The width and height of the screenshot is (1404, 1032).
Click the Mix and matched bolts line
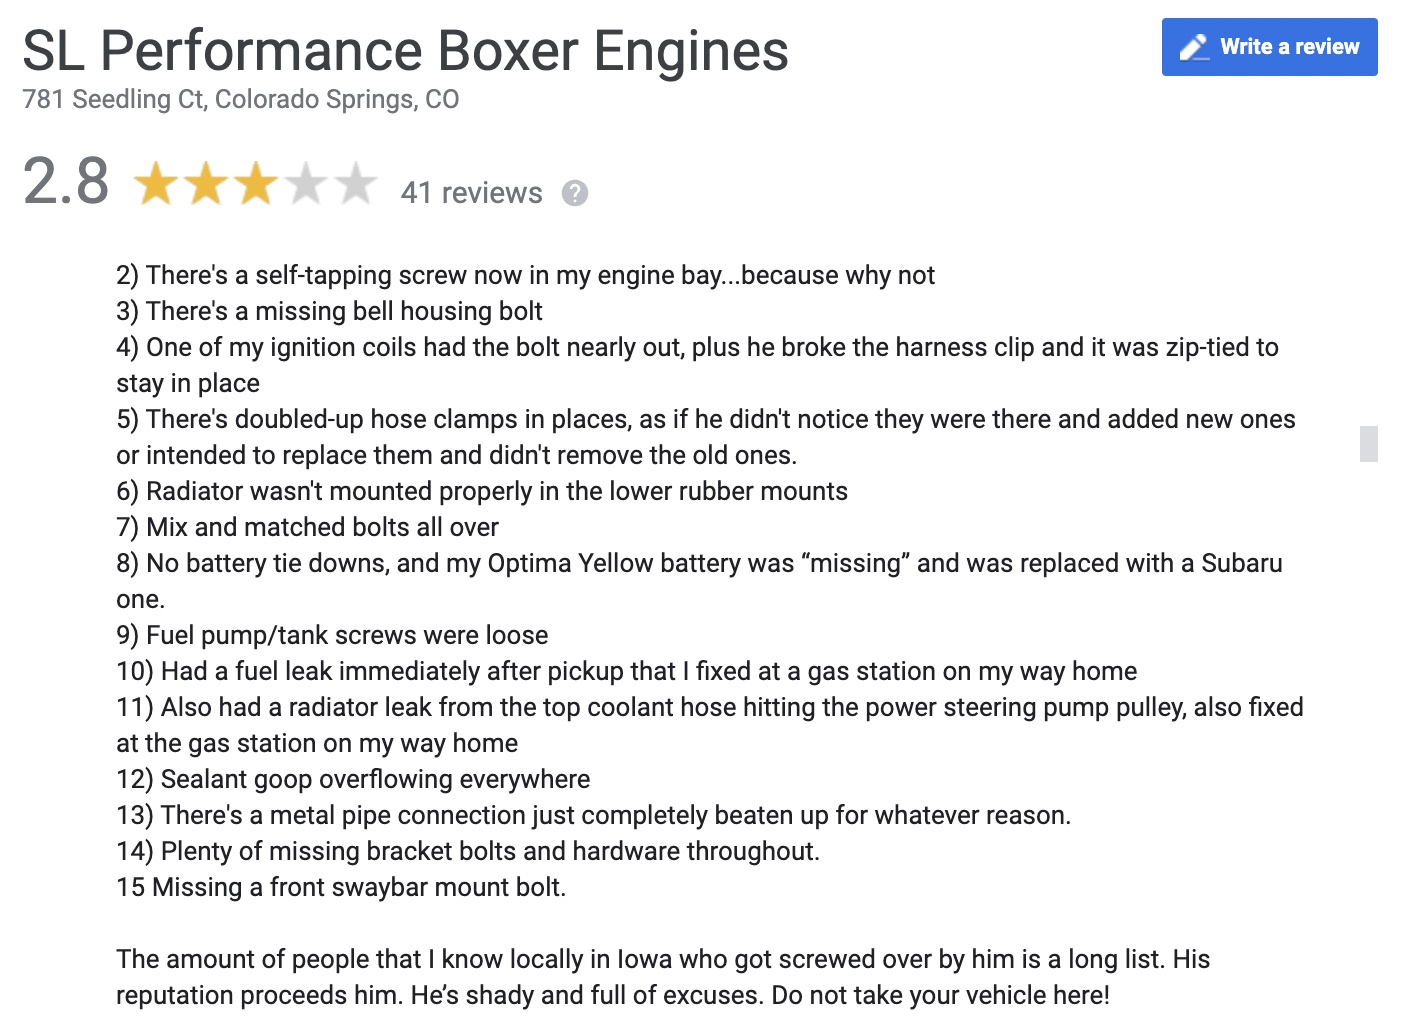coord(307,527)
